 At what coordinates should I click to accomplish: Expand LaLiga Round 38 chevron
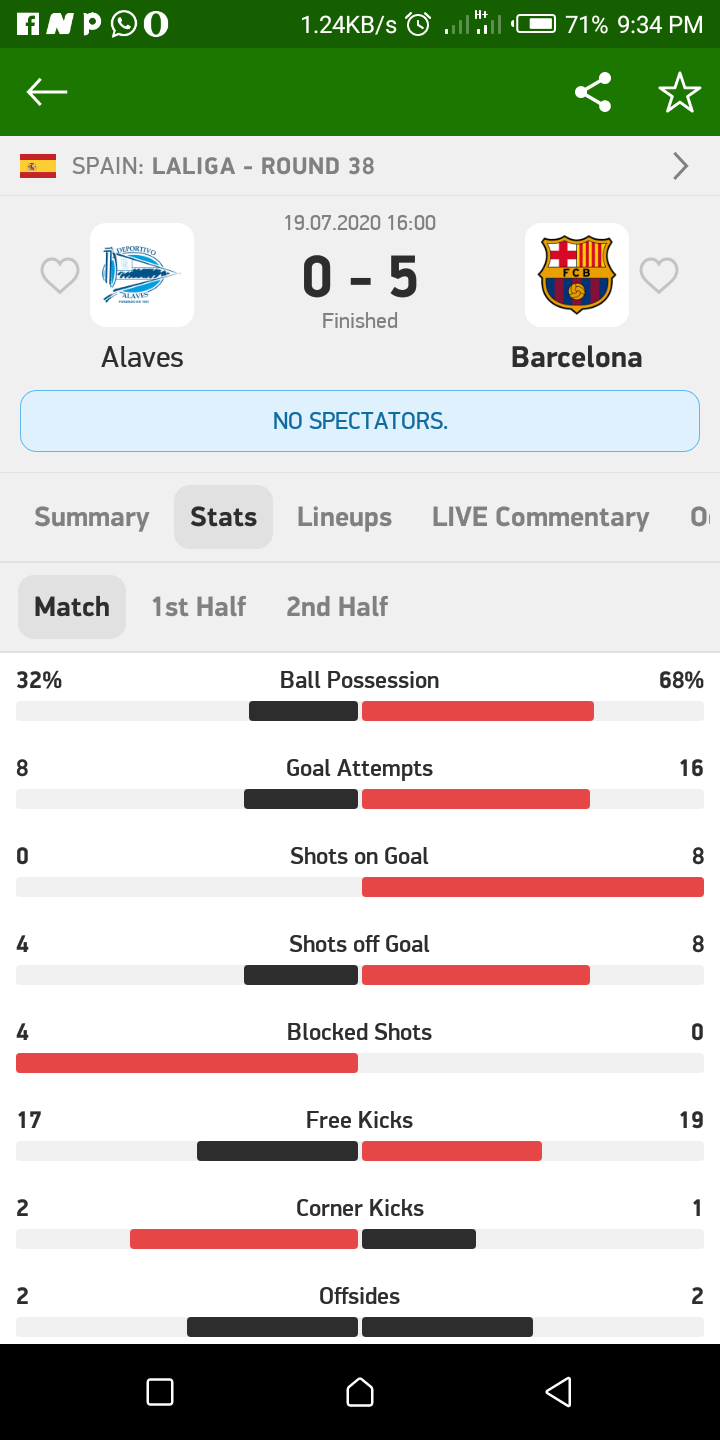coord(681,166)
